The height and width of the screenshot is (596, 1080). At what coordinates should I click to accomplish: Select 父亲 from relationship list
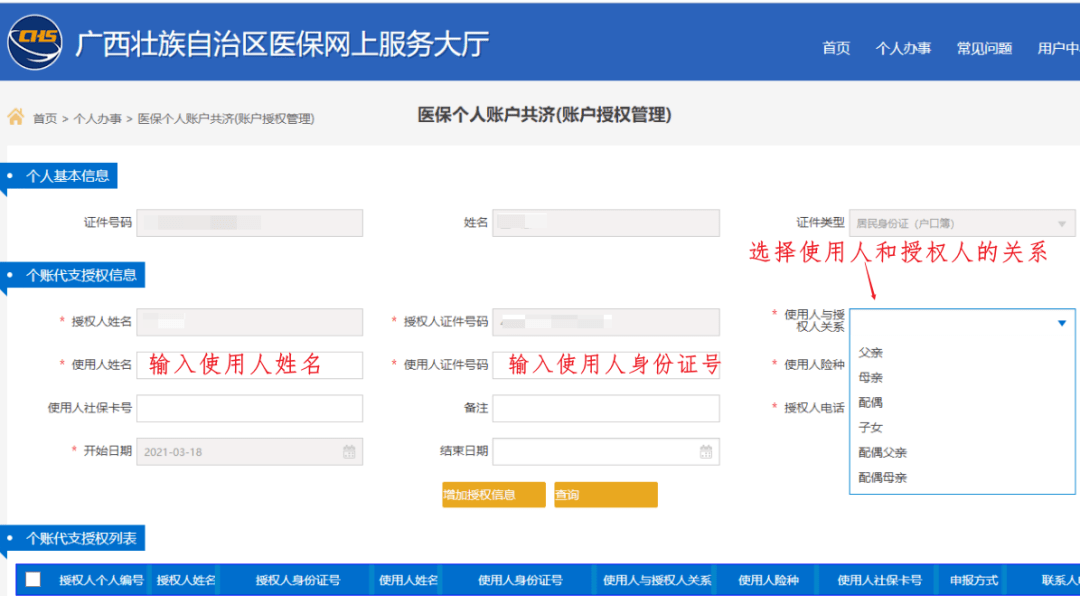click(x=871, y=353)
